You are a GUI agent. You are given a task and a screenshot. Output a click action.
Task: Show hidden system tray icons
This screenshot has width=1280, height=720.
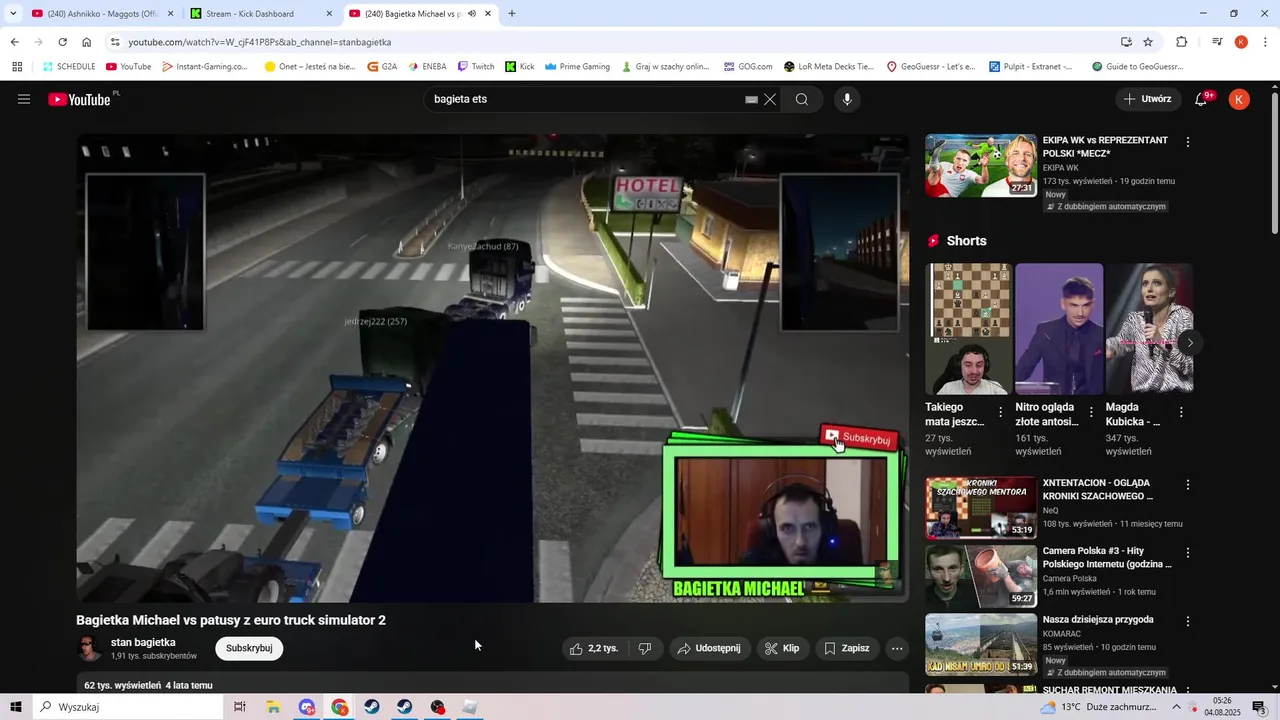point(1177,707)
